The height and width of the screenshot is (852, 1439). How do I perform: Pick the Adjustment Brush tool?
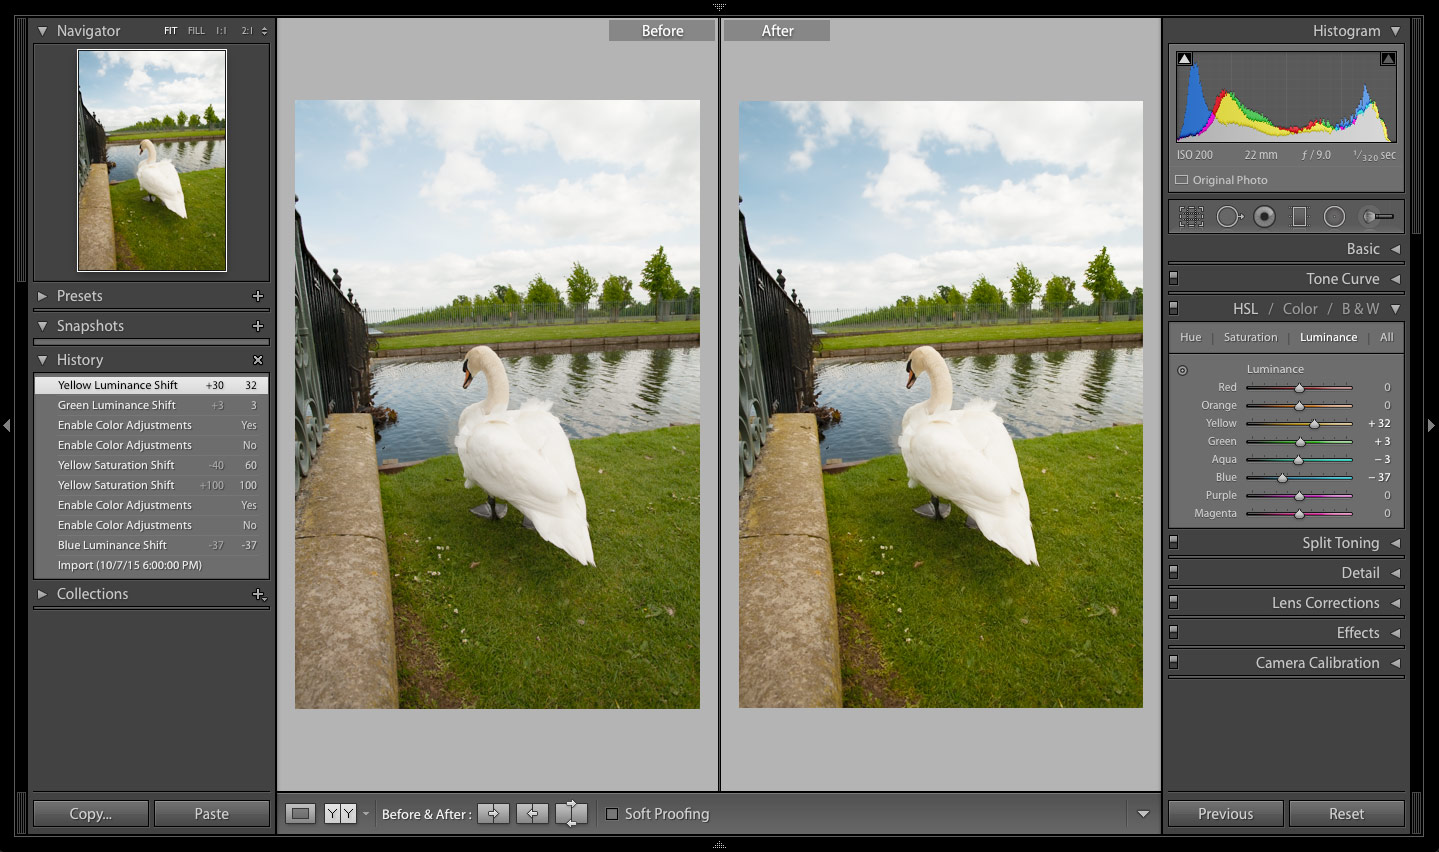(1376, 216)
